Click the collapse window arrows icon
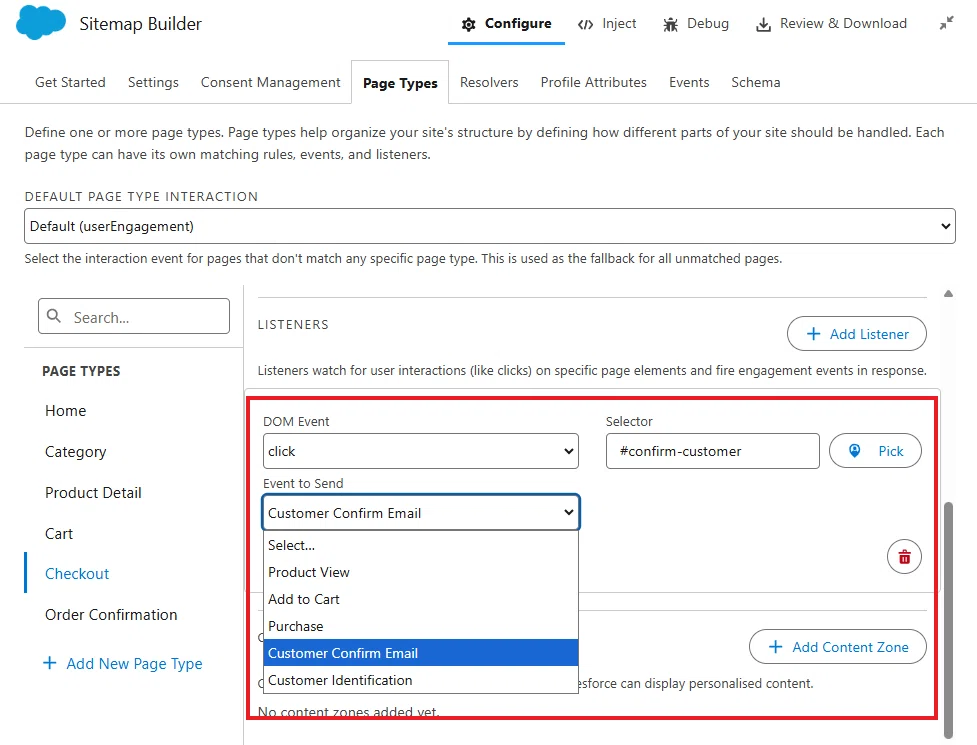The width and height of the screenshot is (977, 745). click(946, 24)
